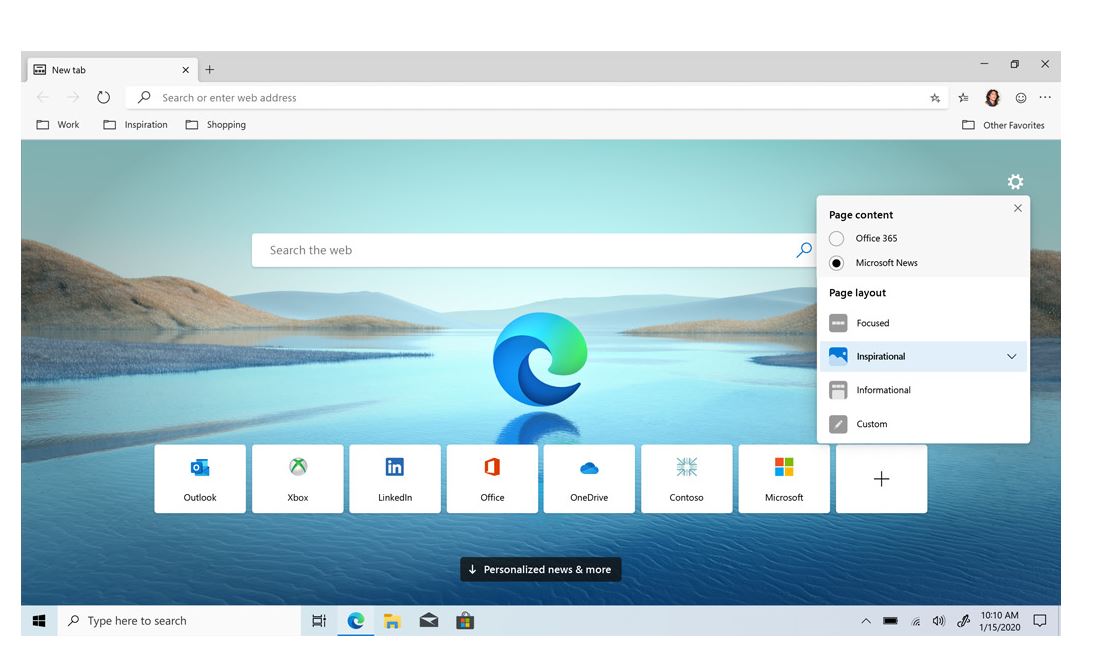Select the Office 365 radio button
Screen dimensions: 1098x665
[836, 239]
